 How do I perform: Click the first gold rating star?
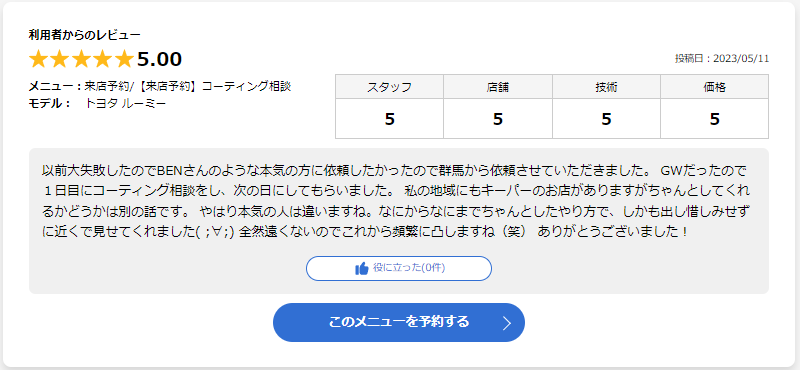[38, 60]
